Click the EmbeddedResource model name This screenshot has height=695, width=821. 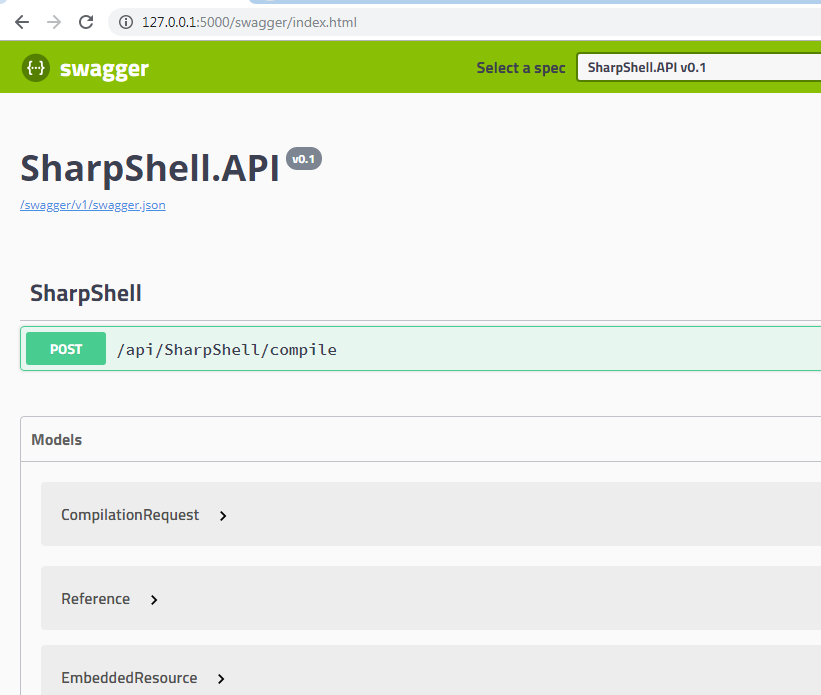[x=129, y=678]
